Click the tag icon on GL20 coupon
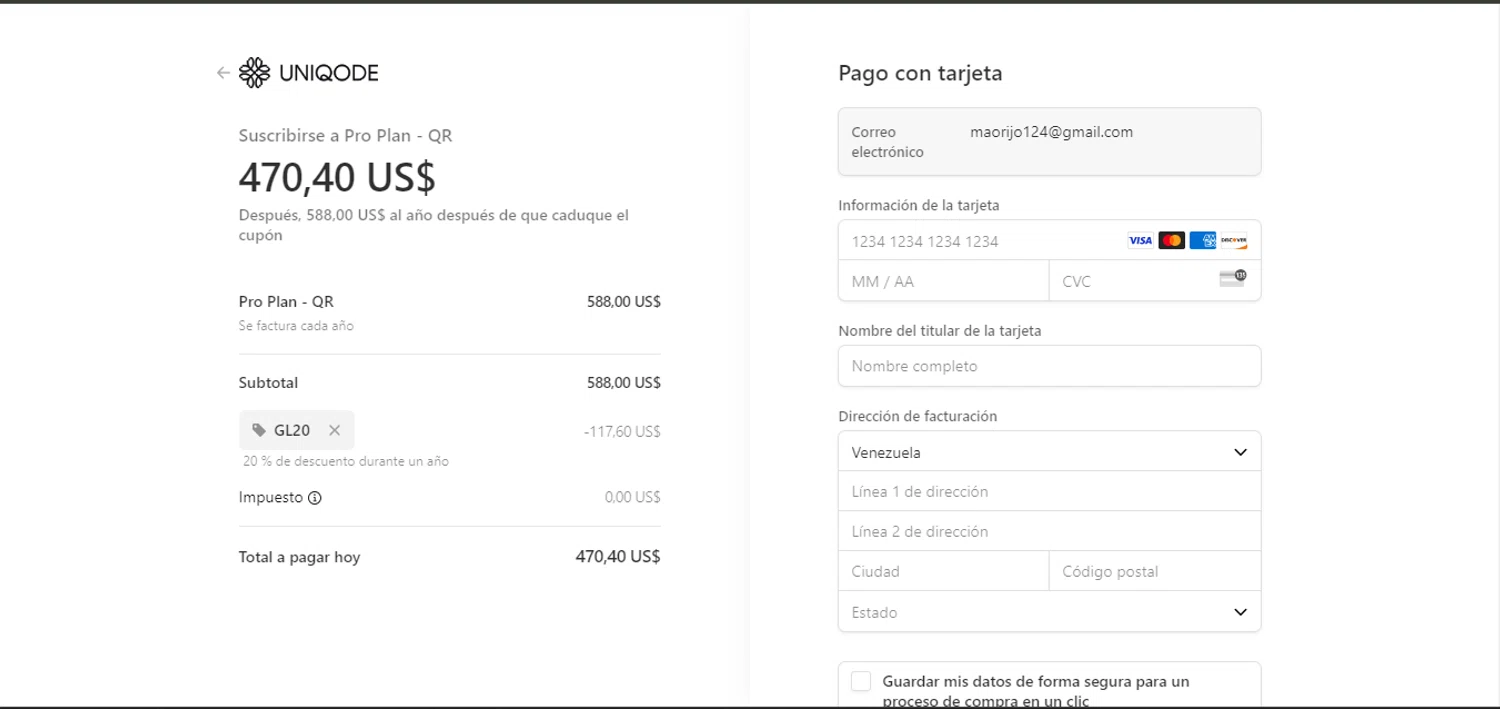 (x=259, y=430)
